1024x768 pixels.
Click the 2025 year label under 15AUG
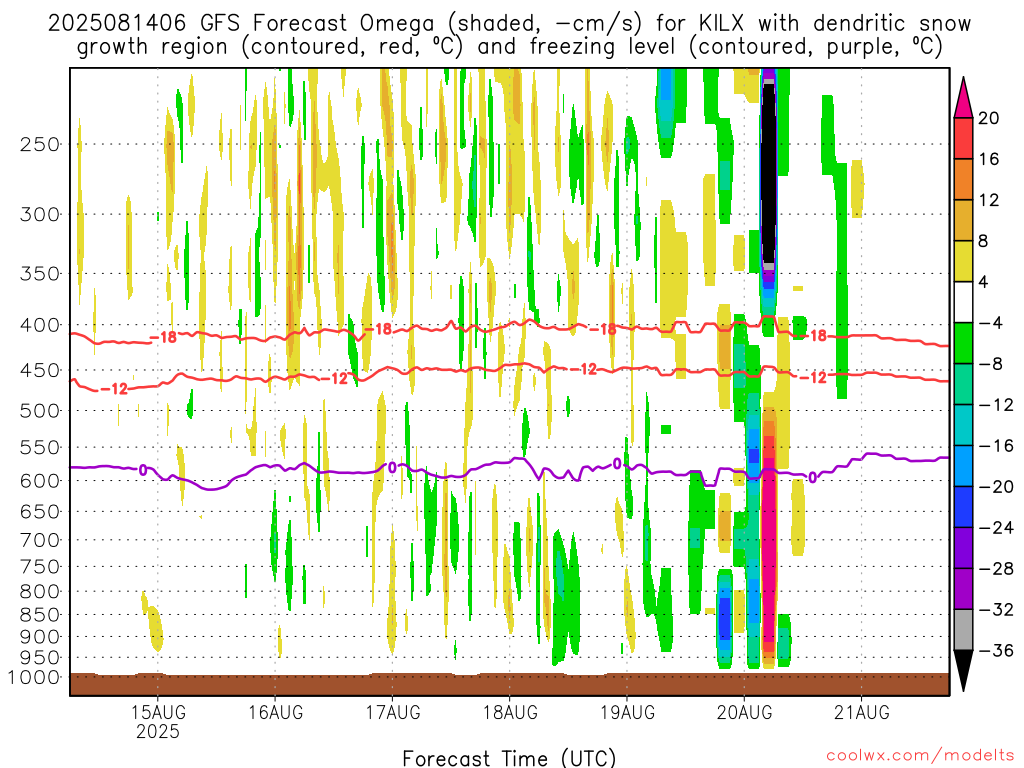coord(157,731)
